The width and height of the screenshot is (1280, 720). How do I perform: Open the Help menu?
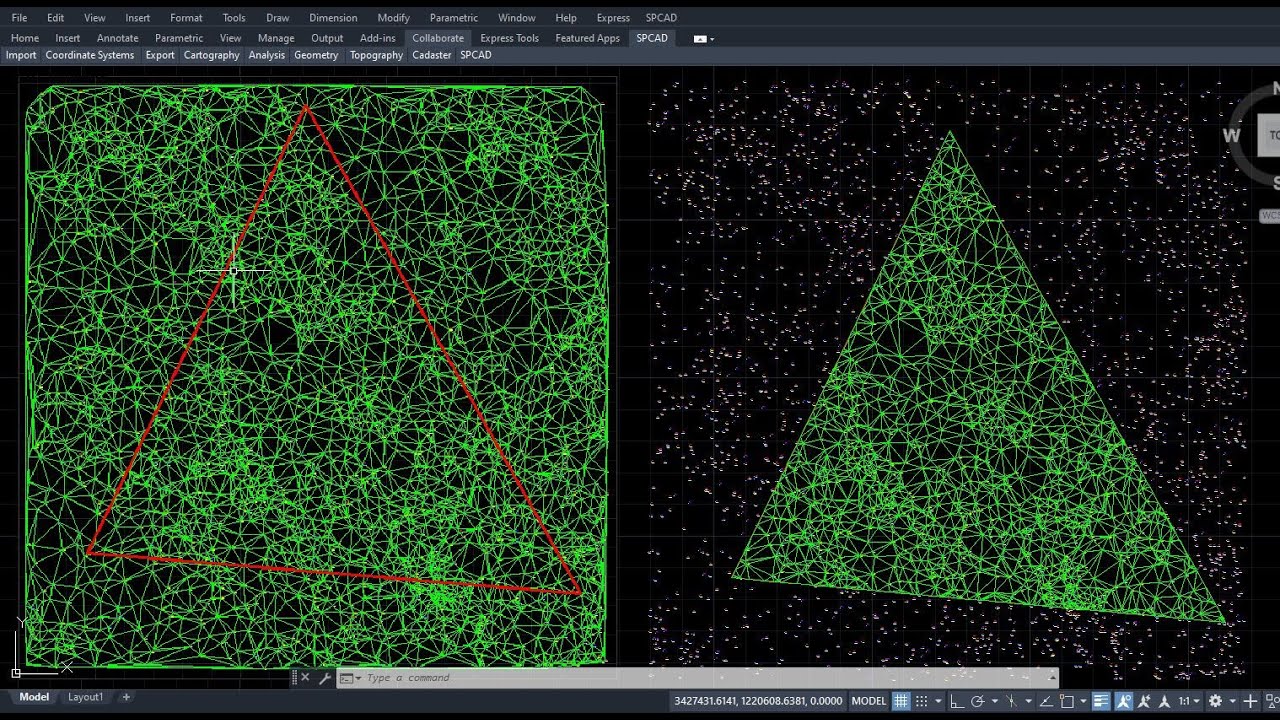tap(566, 18)
